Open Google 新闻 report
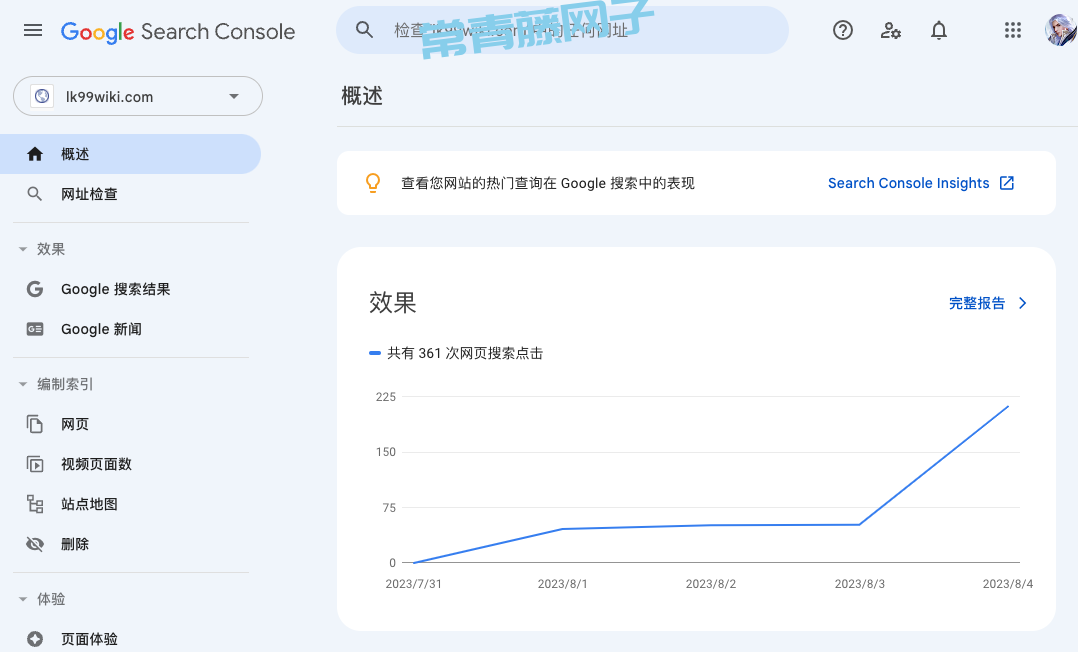Viewport: 1078px width, 652px height. coord(131,329)
